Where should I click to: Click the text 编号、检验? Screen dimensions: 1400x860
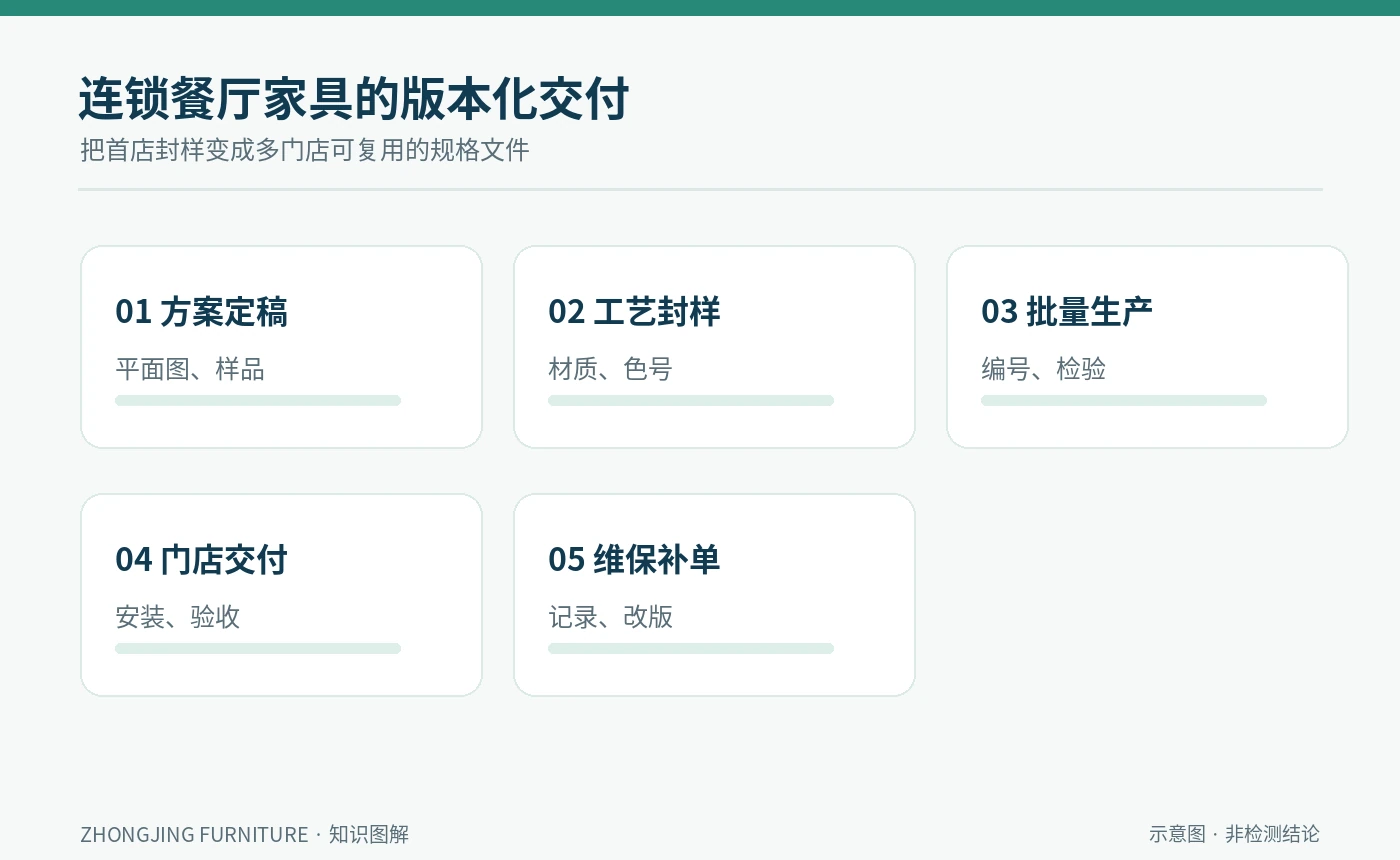pos(1043,369)
